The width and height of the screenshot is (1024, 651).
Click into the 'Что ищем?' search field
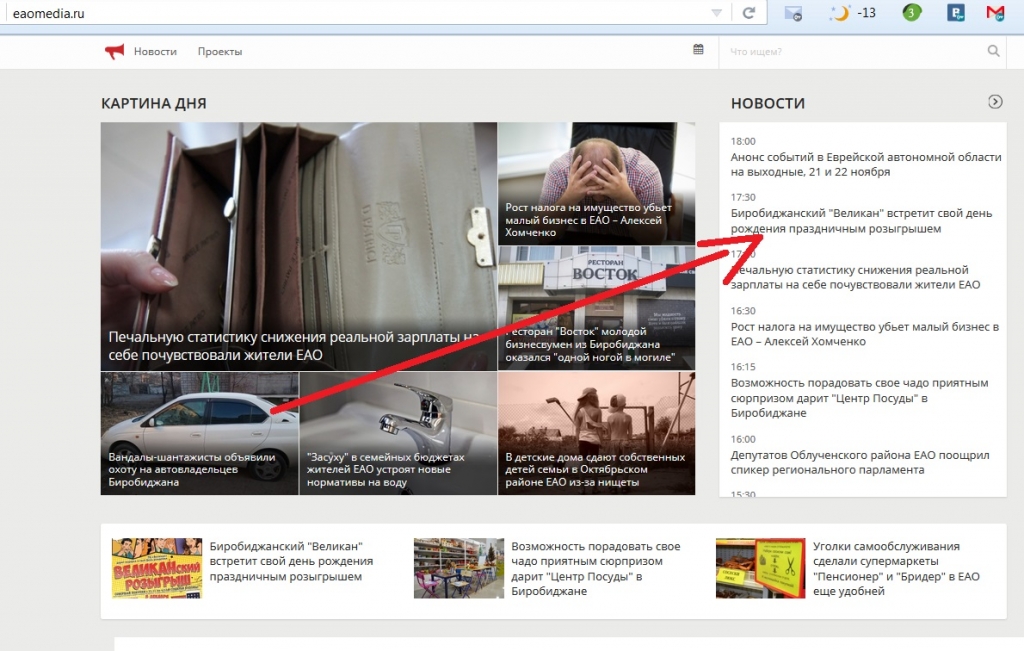coord(850,51)
